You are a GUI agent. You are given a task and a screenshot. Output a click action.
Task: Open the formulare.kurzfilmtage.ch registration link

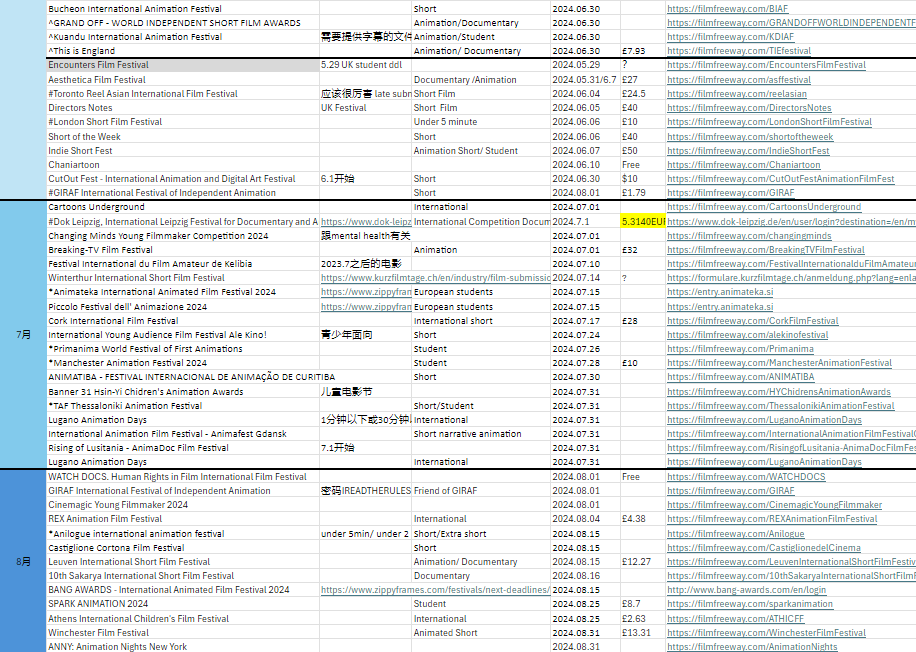pos(792,278)
